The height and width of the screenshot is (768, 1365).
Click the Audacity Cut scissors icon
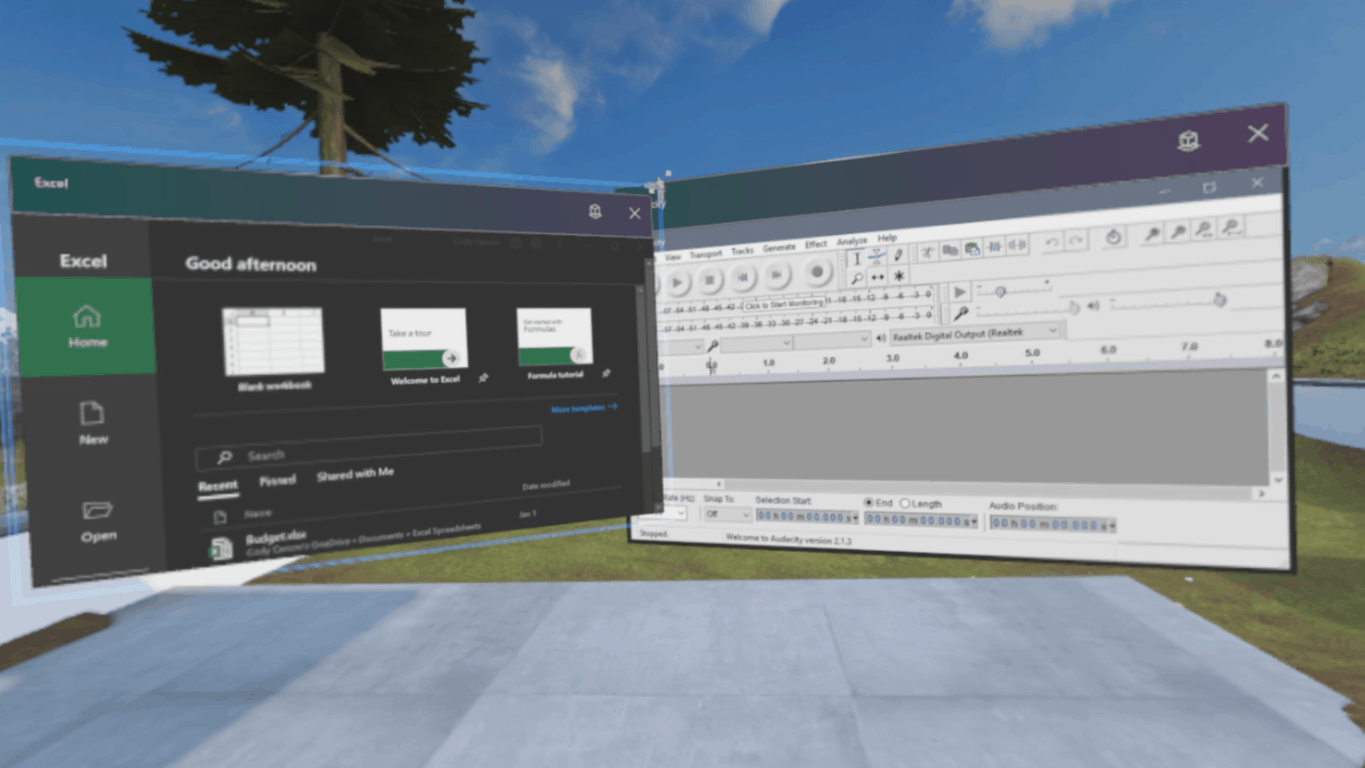(x=927, y=253)
